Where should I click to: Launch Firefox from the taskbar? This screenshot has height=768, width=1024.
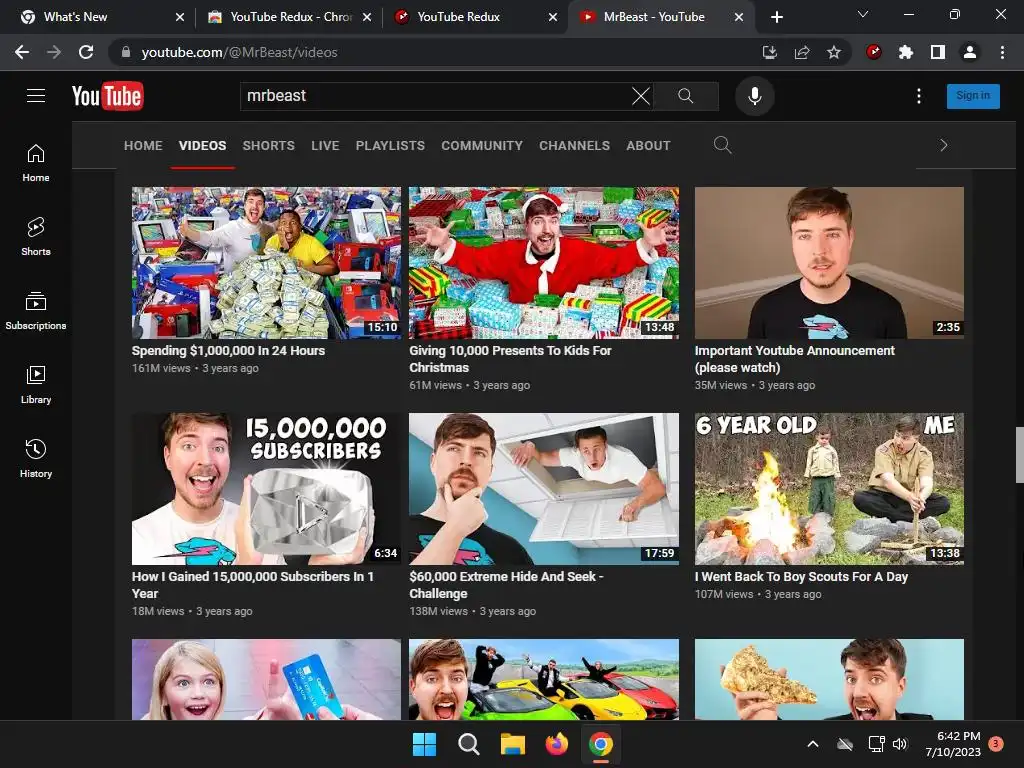pos(556,744)
